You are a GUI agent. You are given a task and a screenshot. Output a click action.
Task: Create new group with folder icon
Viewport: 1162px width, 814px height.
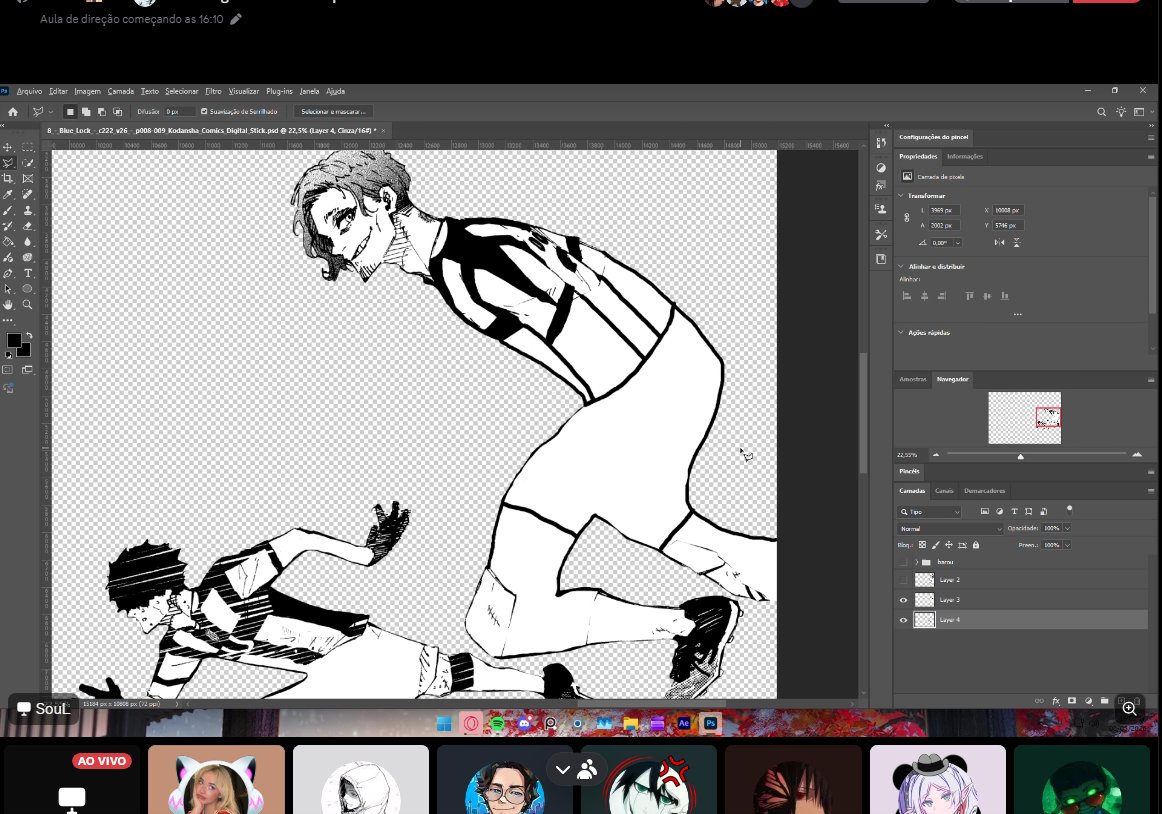point(1104,701)
